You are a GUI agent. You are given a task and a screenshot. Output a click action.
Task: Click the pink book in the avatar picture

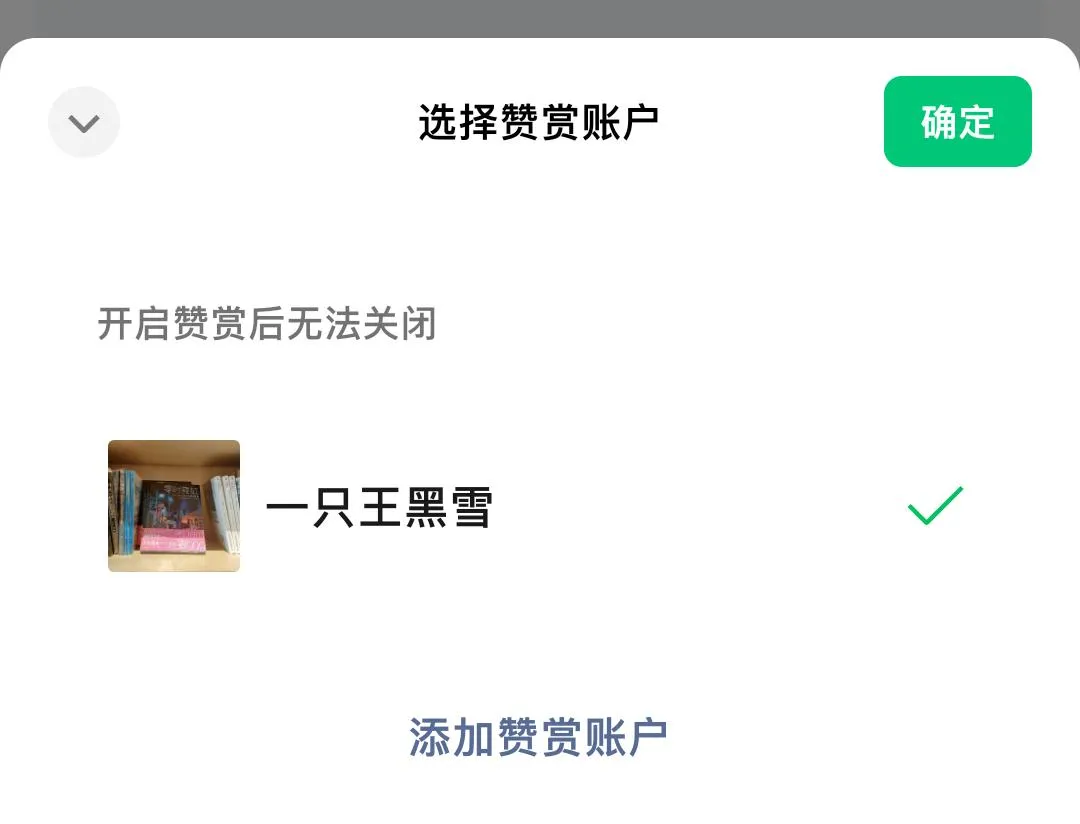point(172,541)
